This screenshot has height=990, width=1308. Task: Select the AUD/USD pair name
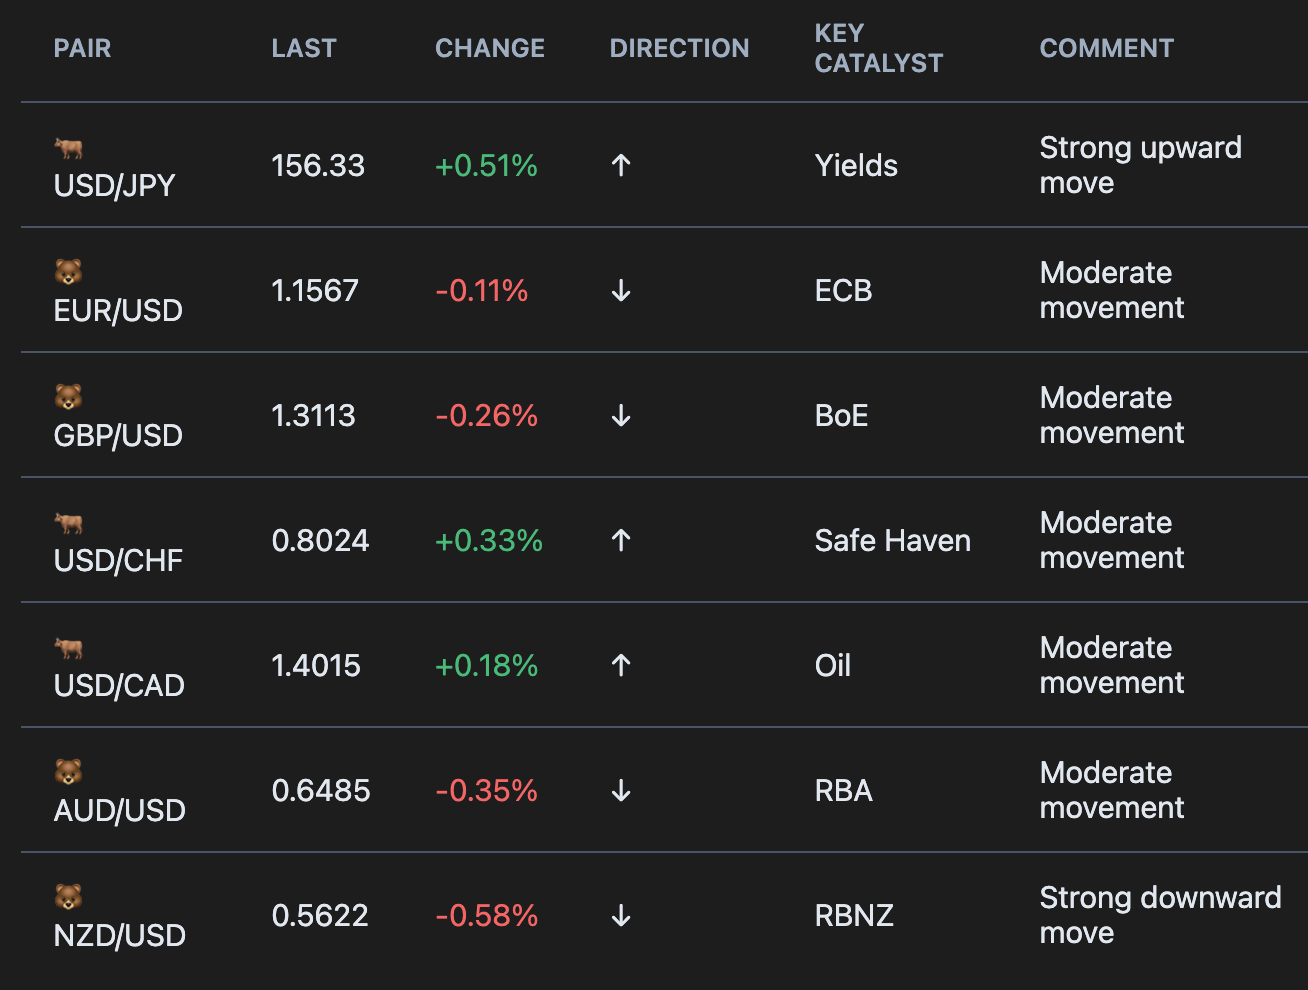point(120,811)
